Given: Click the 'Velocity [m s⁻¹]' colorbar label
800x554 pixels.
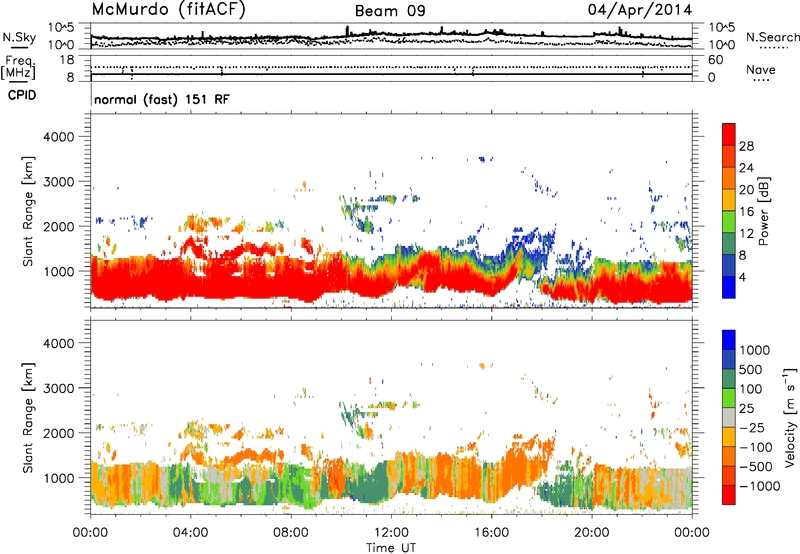Looking at the screenshot, I should (x=790, y=417).
